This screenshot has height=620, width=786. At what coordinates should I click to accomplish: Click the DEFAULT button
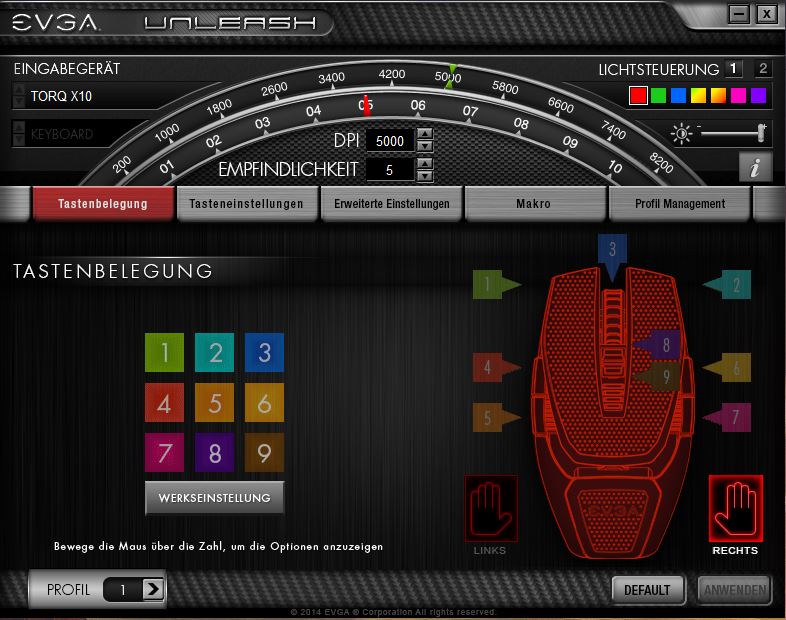(647, 590)
